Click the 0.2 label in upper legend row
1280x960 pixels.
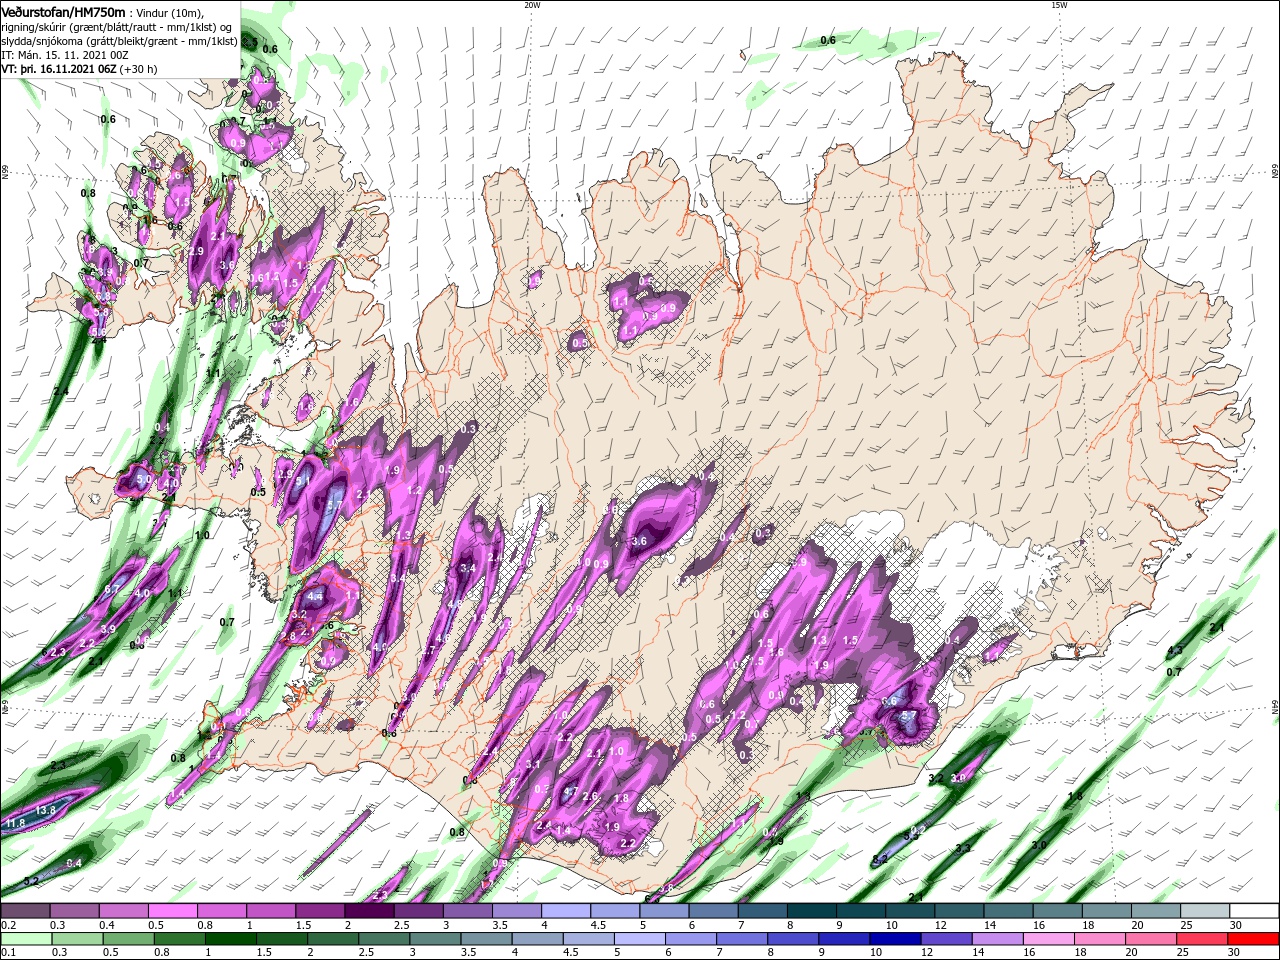8,925
